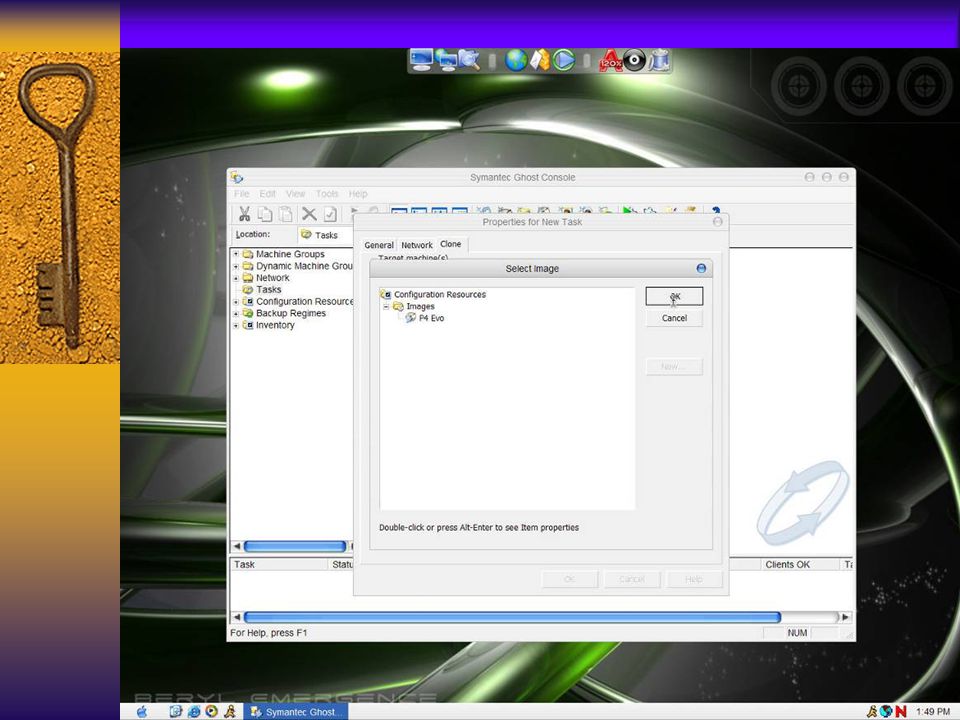Image resolution: width=960 pixels, height=720 pixels.
Task: Select Configuration Resources root in Select Image
Action: 440,294
